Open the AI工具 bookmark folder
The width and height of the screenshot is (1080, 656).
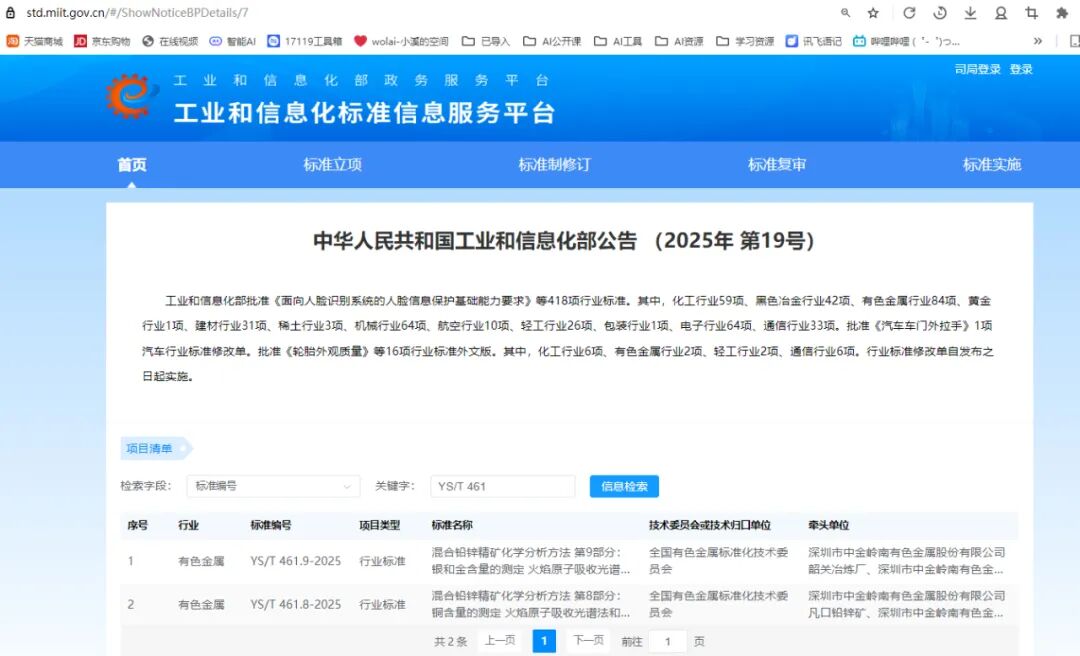point(618,41)
